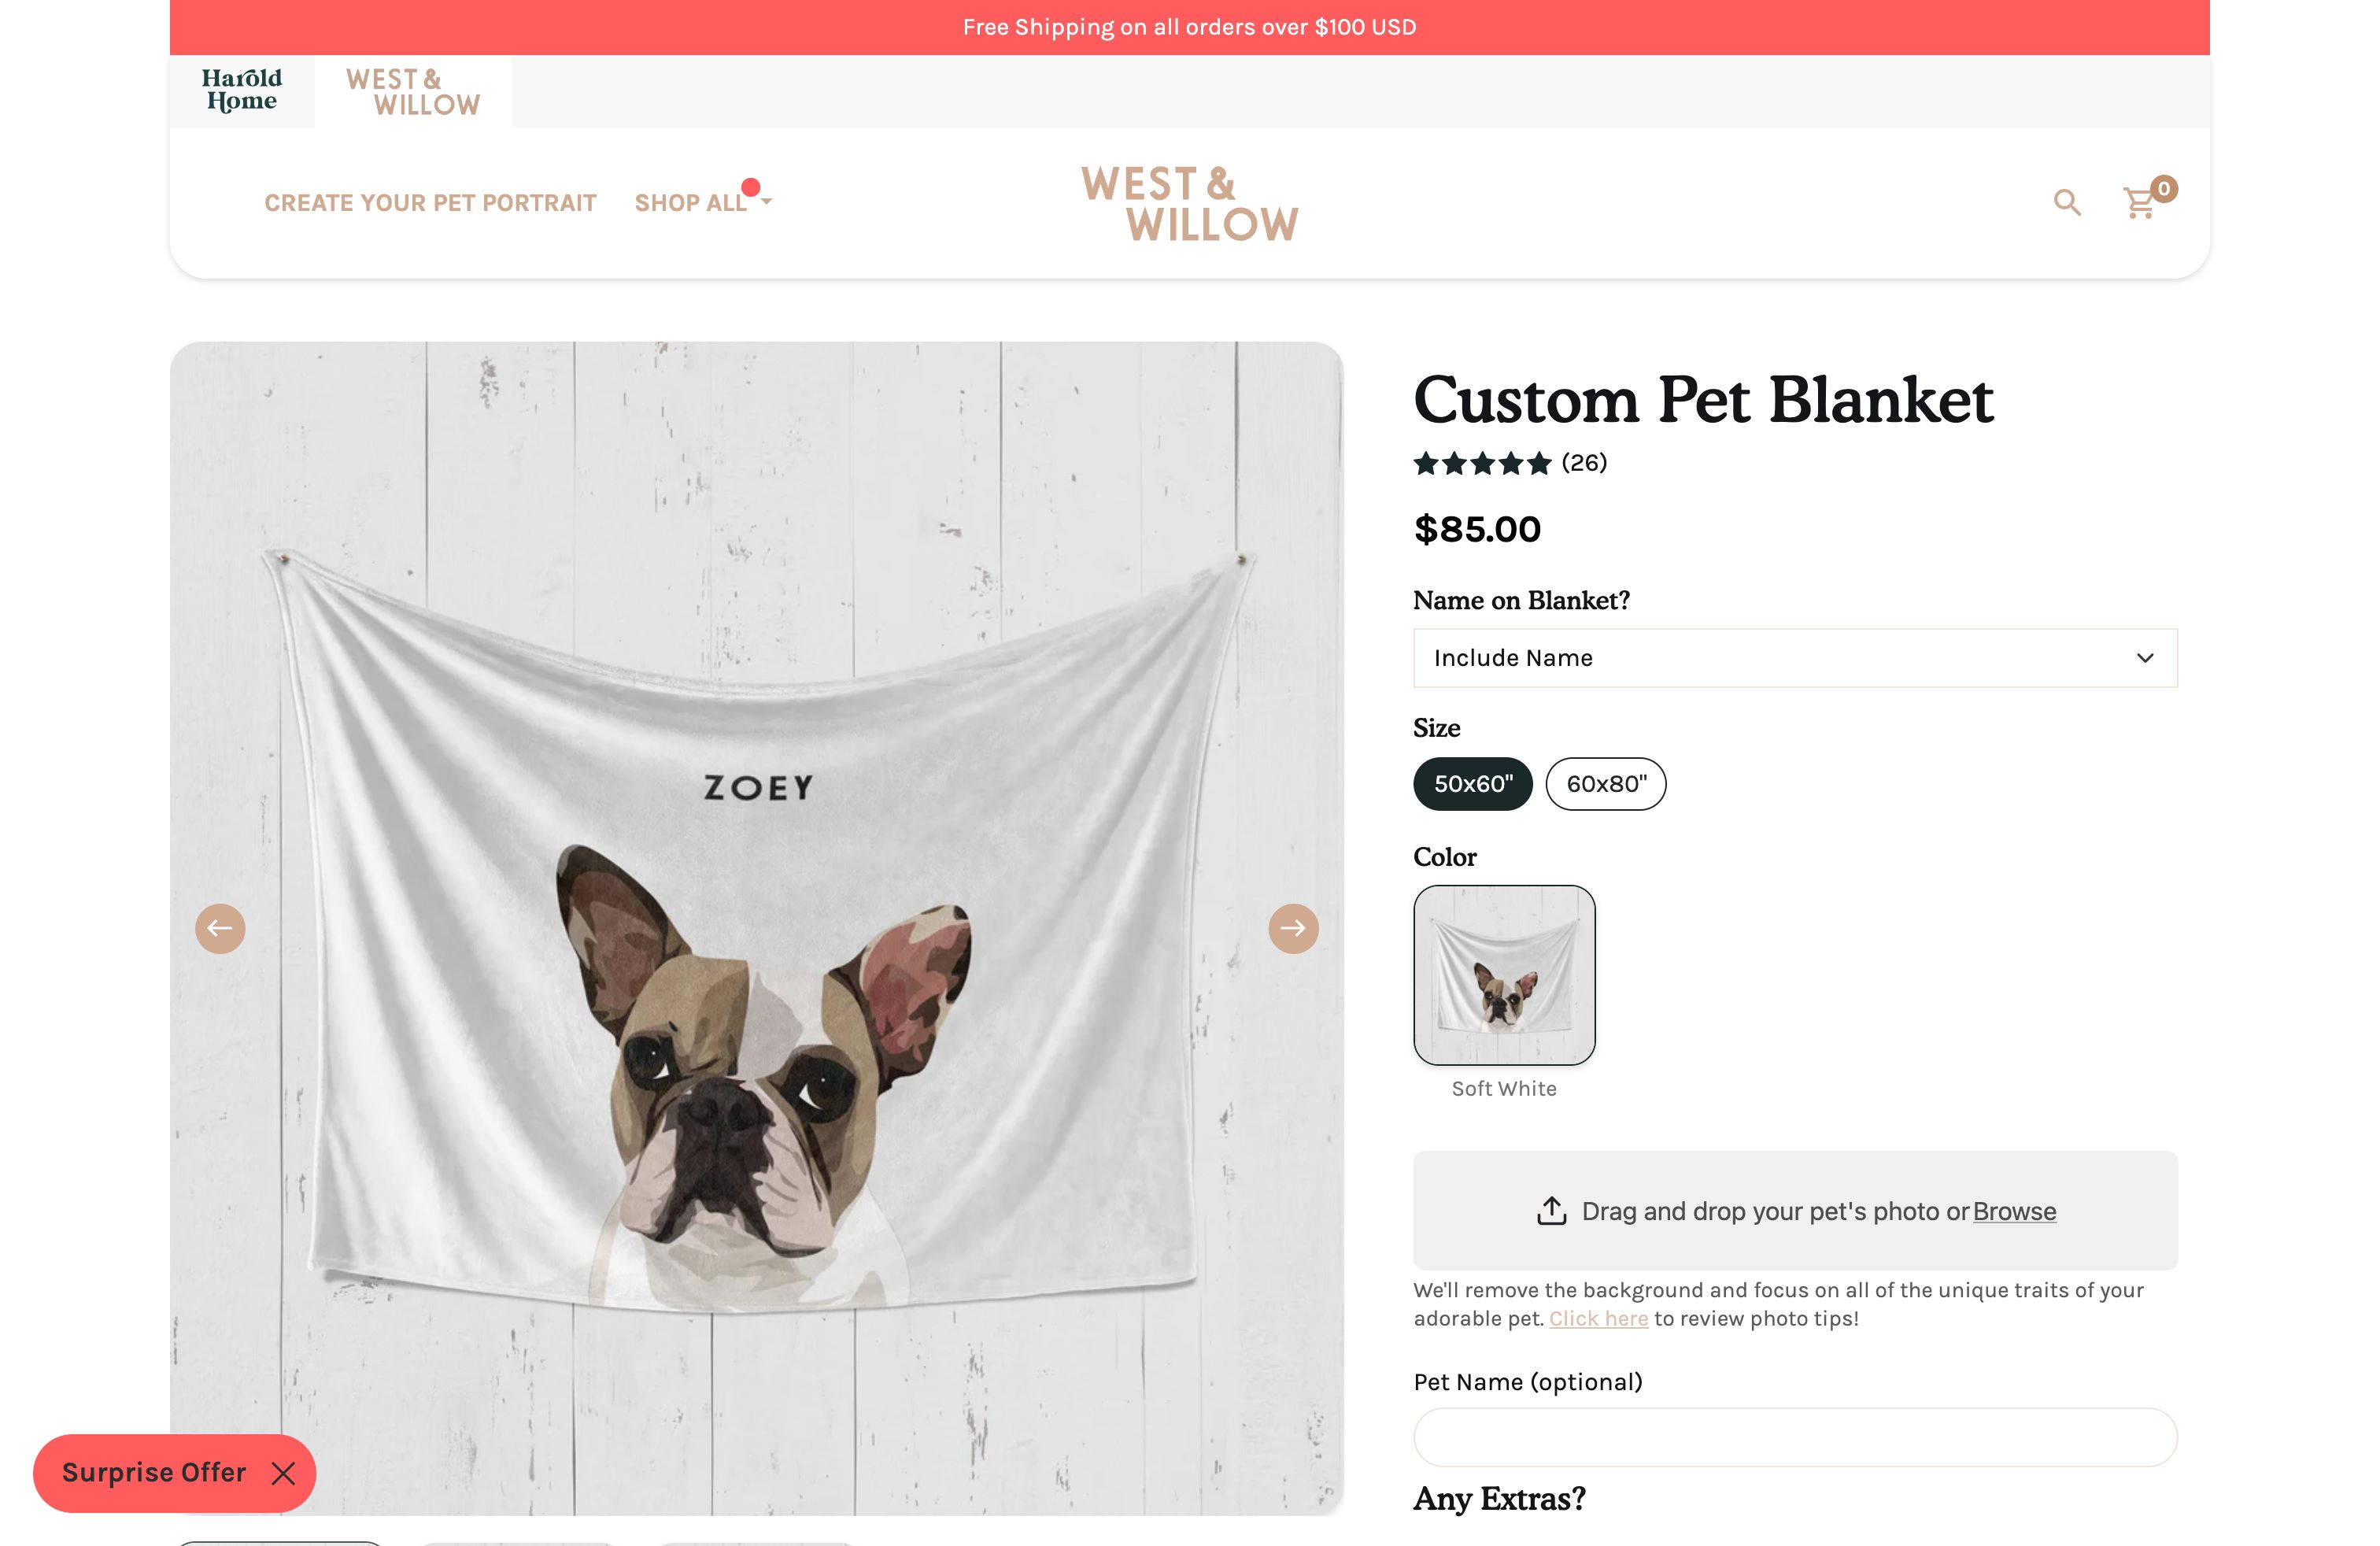Open the Name on Blanket dropdown
2380x1546 pixels.
coord(1795,658)
